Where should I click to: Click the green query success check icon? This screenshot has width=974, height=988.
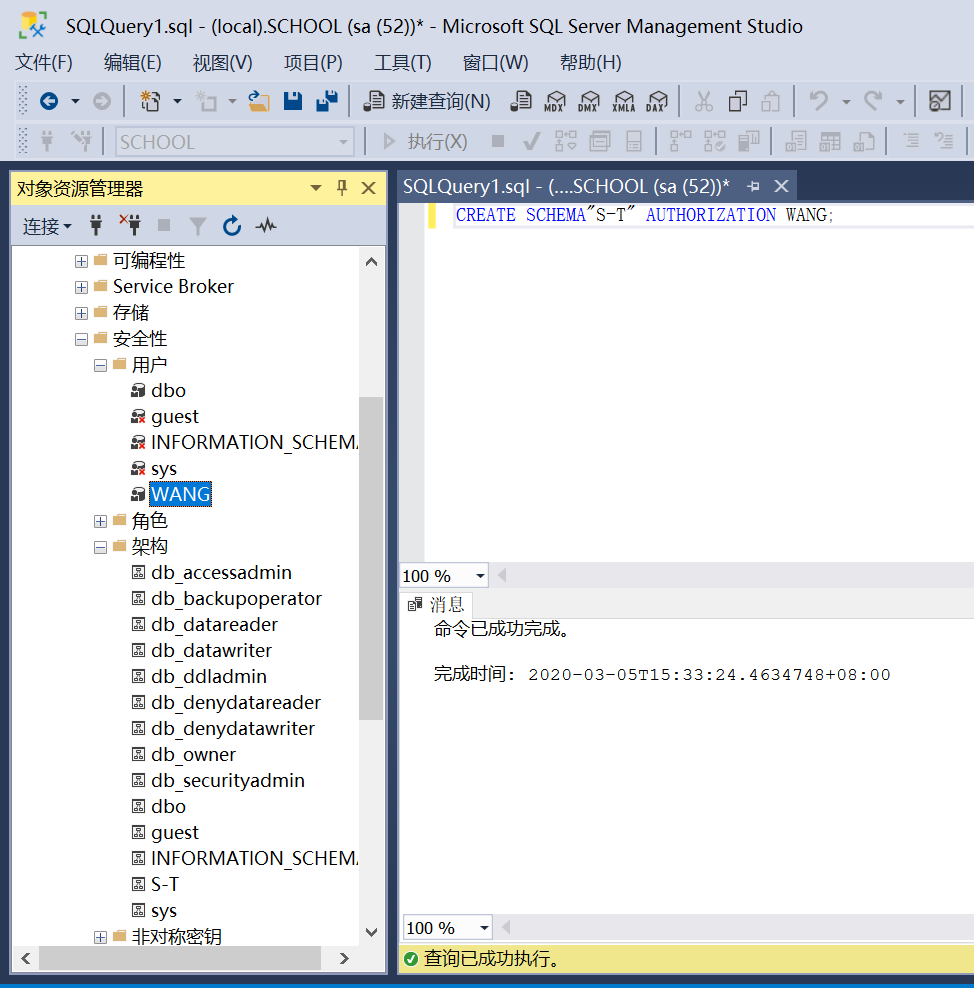click(x=411, y=959)
